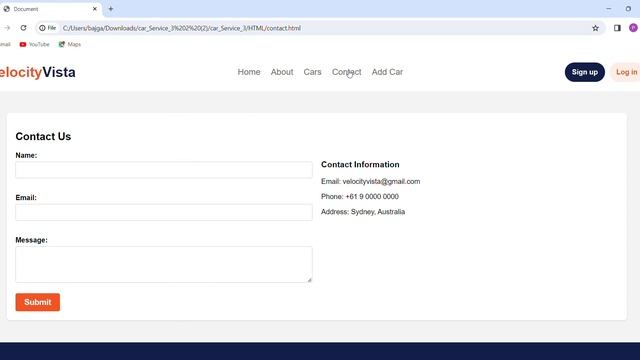Click the Address: Sydney, Australia text

(x=363, y=211)
